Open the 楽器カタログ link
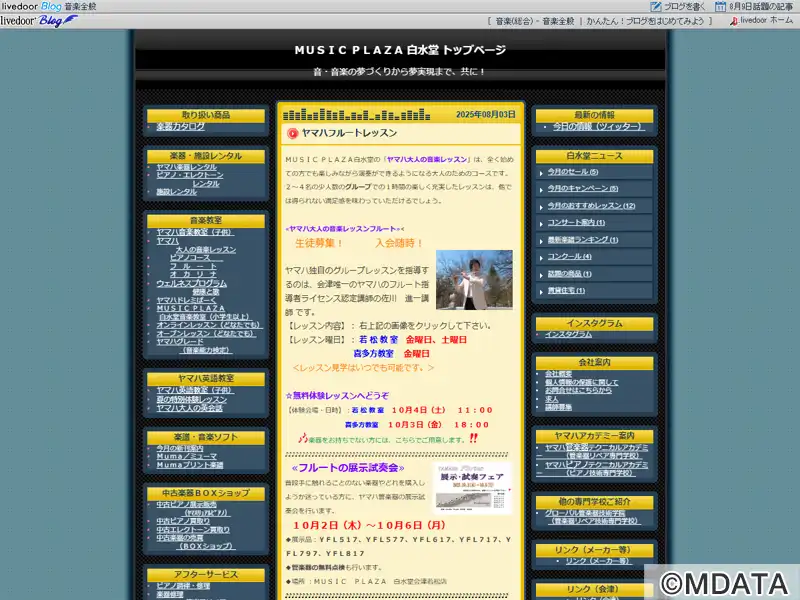 pos(181,126)
